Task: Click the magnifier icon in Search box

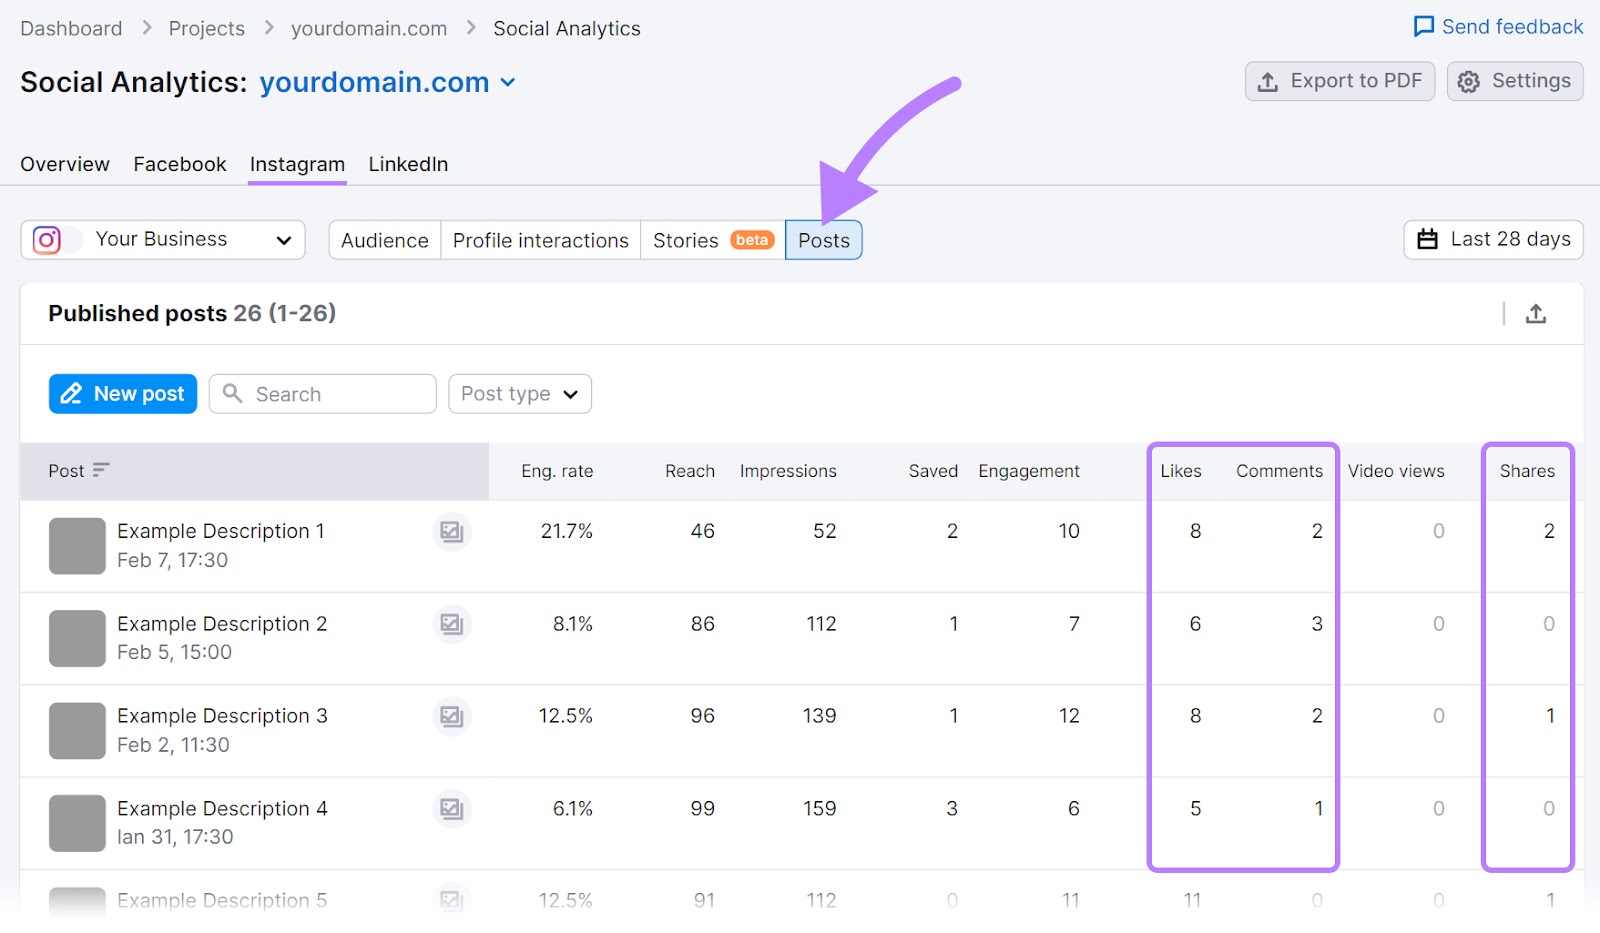Action: 232,393
